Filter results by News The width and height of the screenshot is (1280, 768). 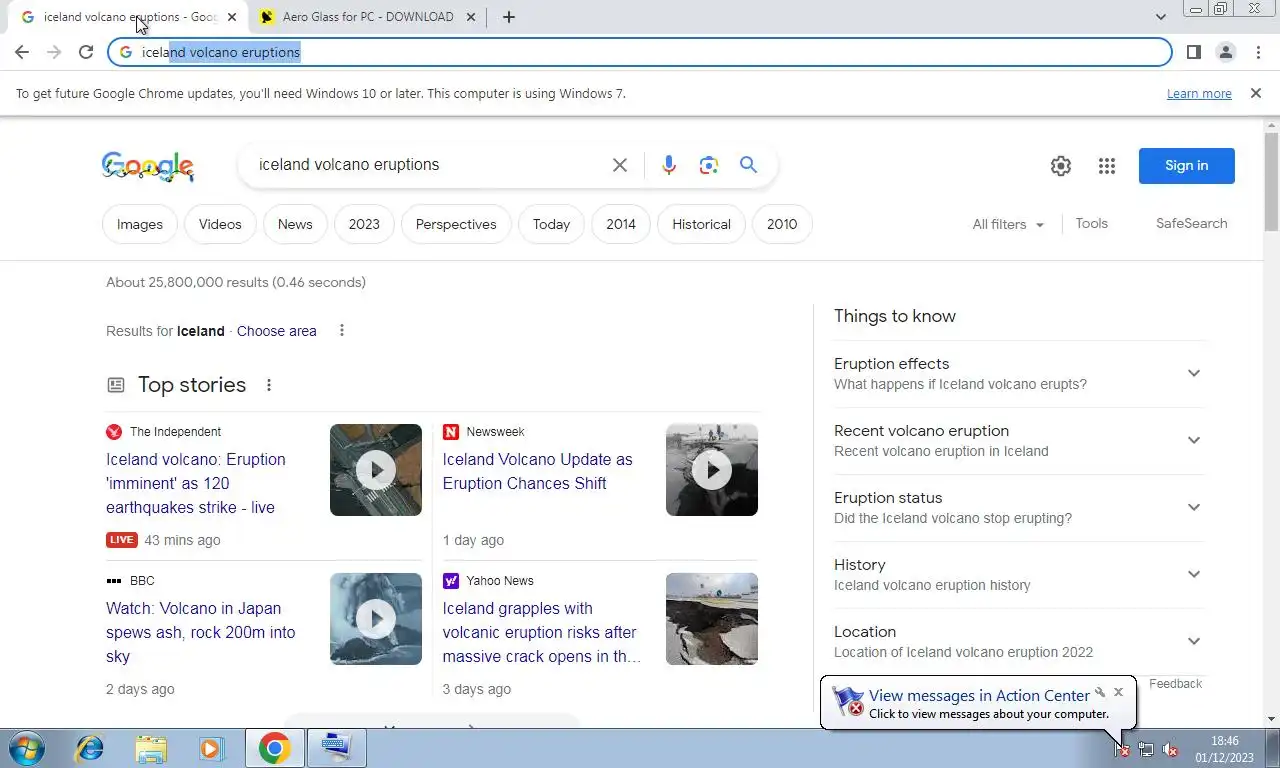click(295, 224)
